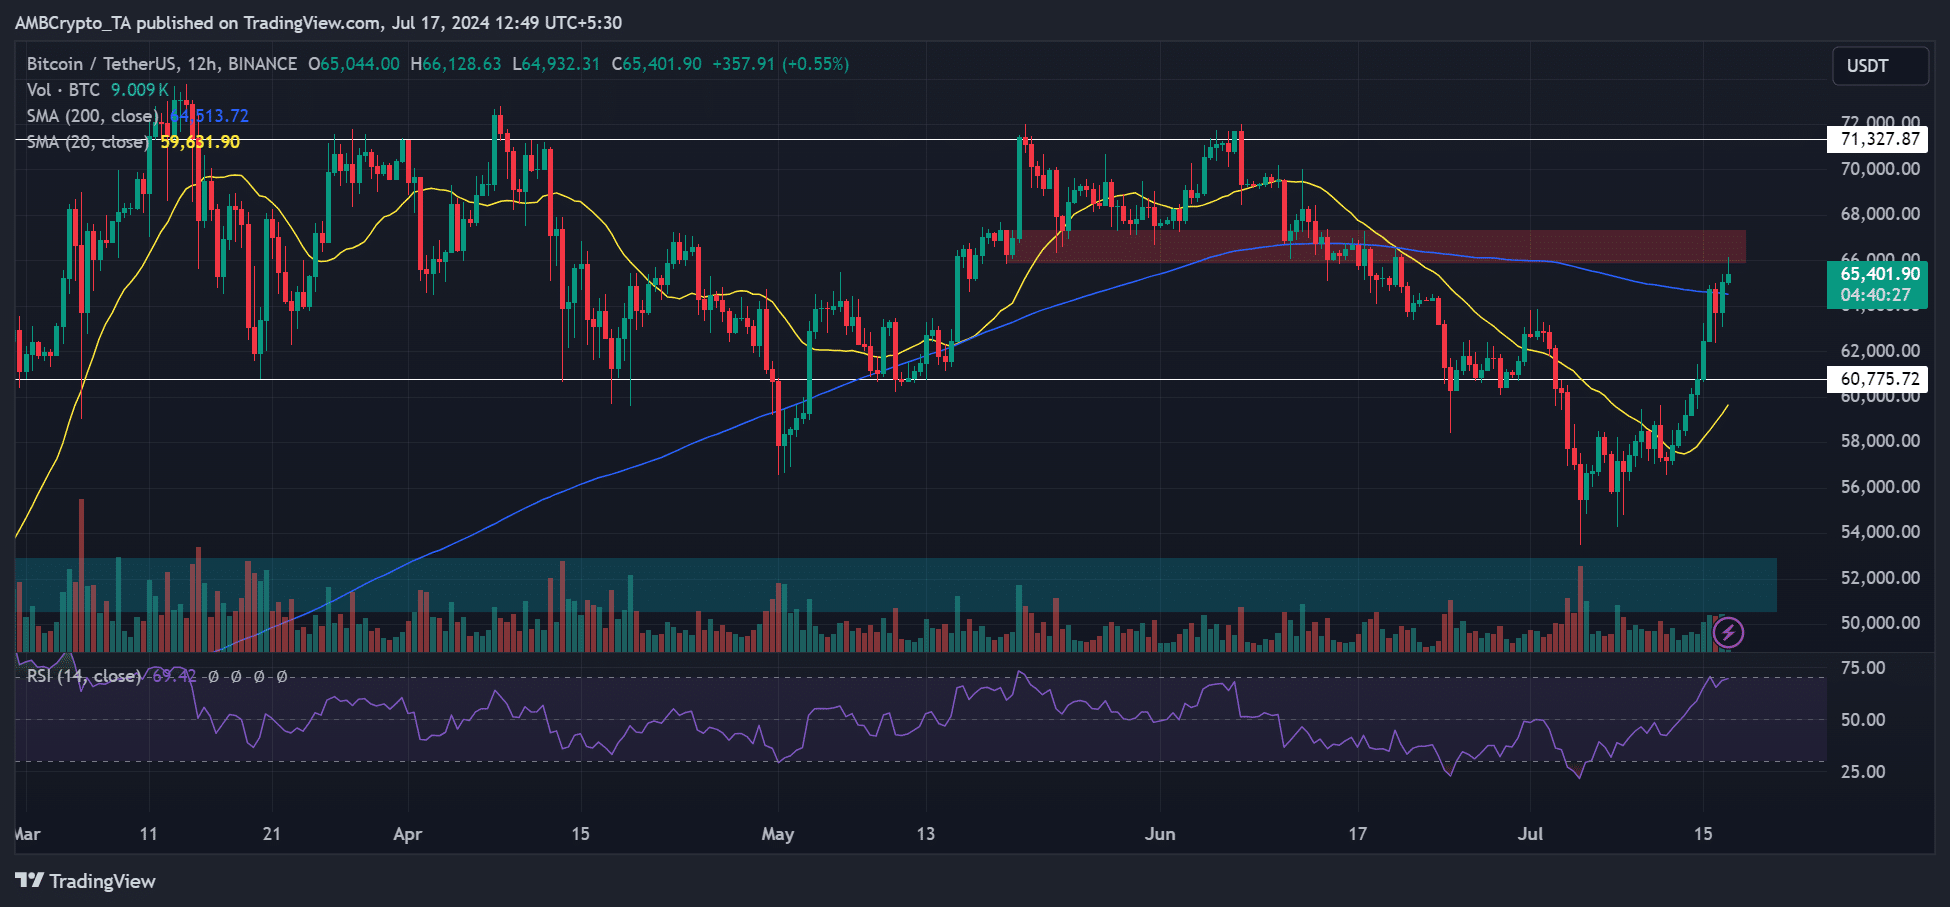Select the RSI (14, close) indicator legend
Viewport: 1950px width, 907px height.
pyautogui.click(x=84, y=677)
